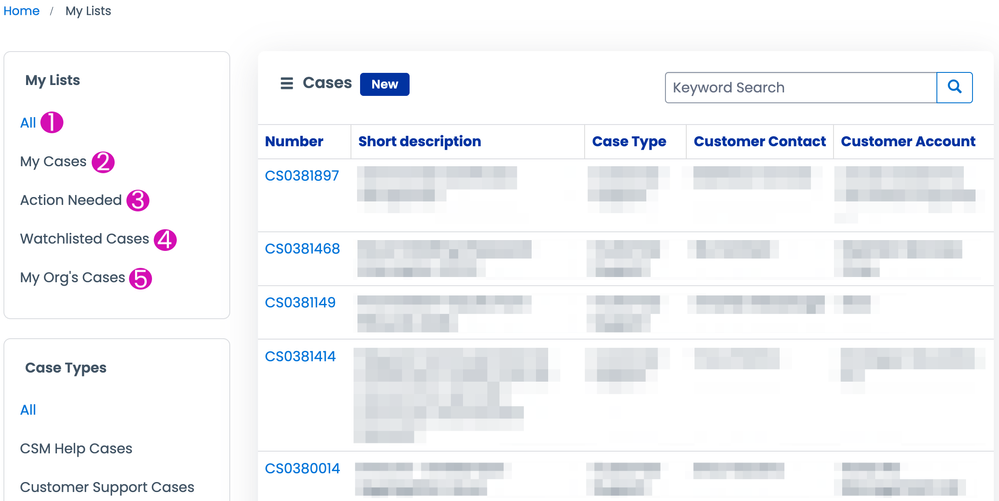
Task: Sort by Short description column header
Action: click(x=419, y=142)
